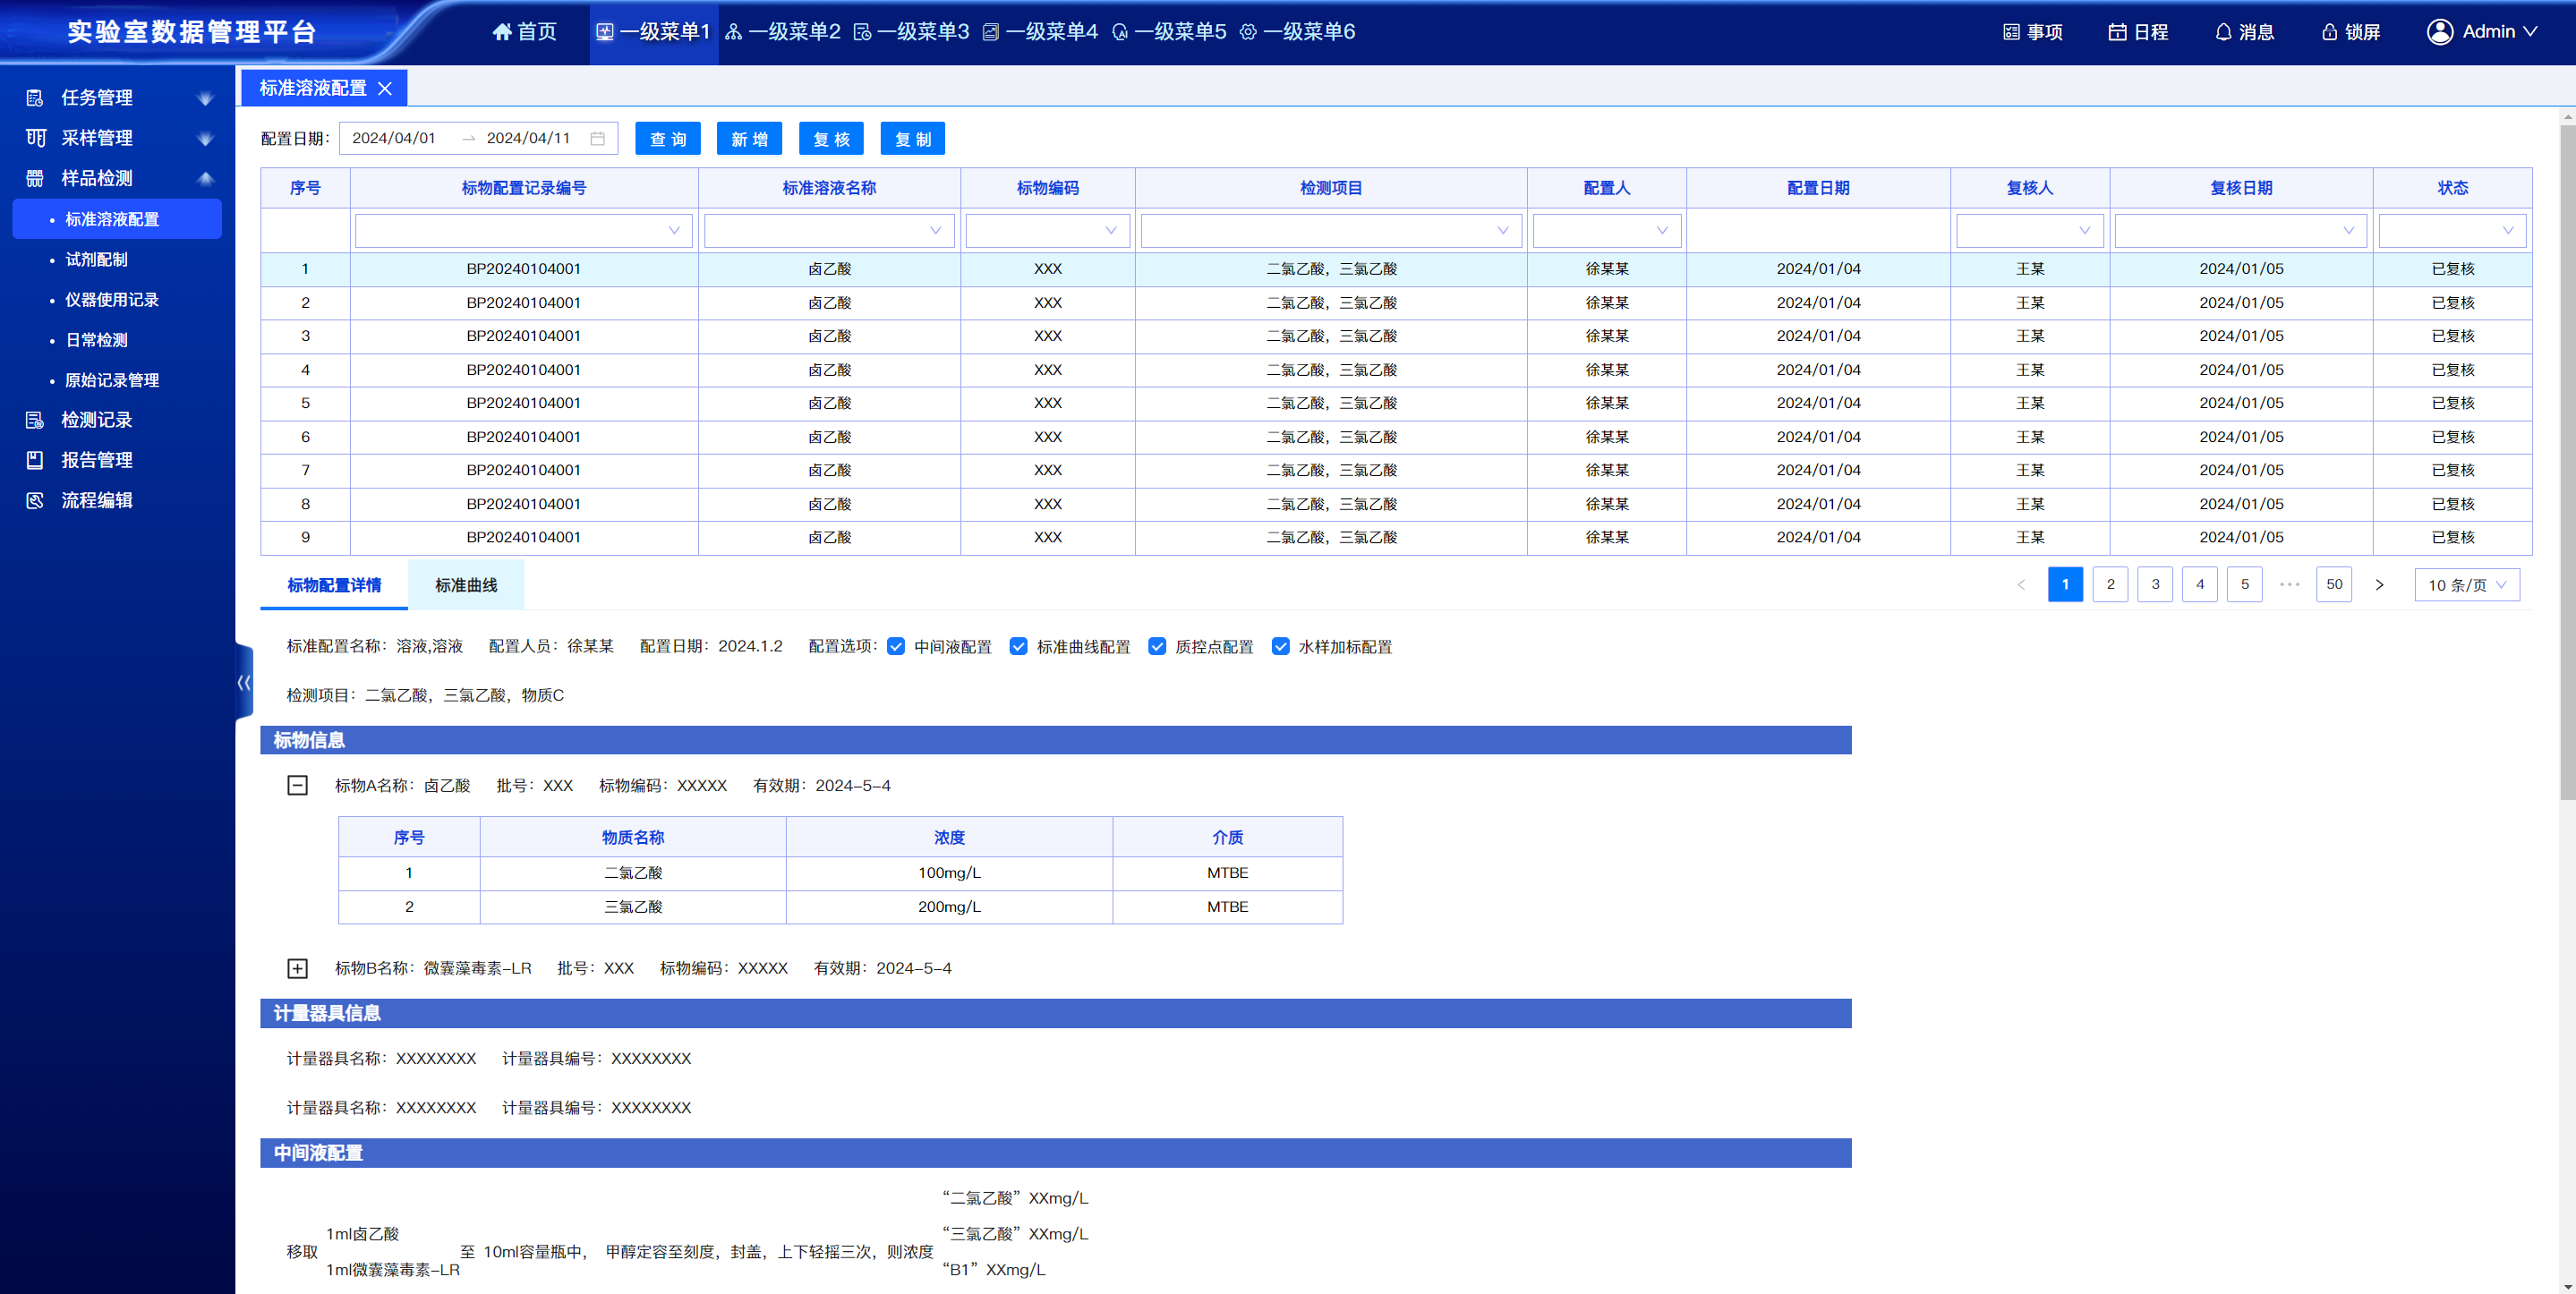Expand 标物B 微囊藻毒素-LR plus icon
This screenshot has height=1294, width=2576.
[297, 968]
